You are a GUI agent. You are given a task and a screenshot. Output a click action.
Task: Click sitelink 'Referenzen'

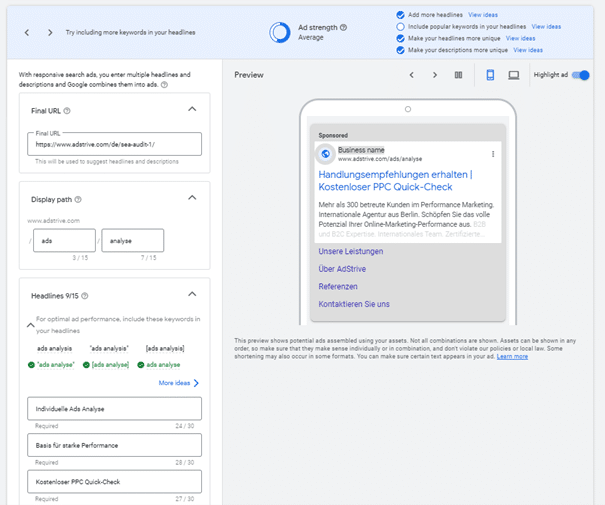pos(338,286)
